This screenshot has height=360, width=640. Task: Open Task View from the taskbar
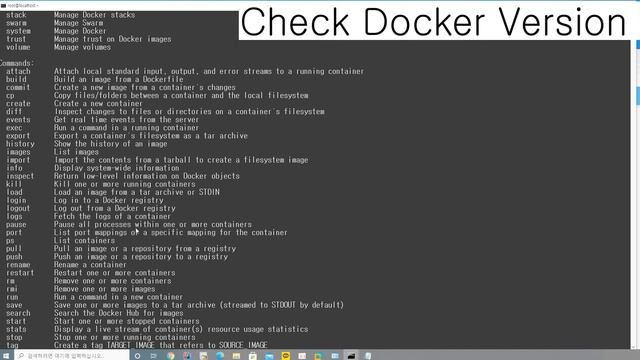coord(153,356)
